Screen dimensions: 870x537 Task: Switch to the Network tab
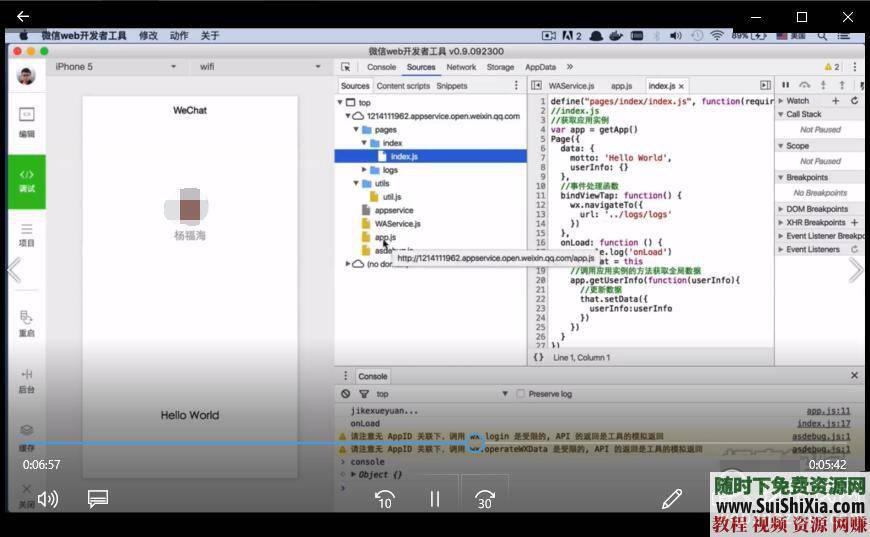tap(461, 67)
